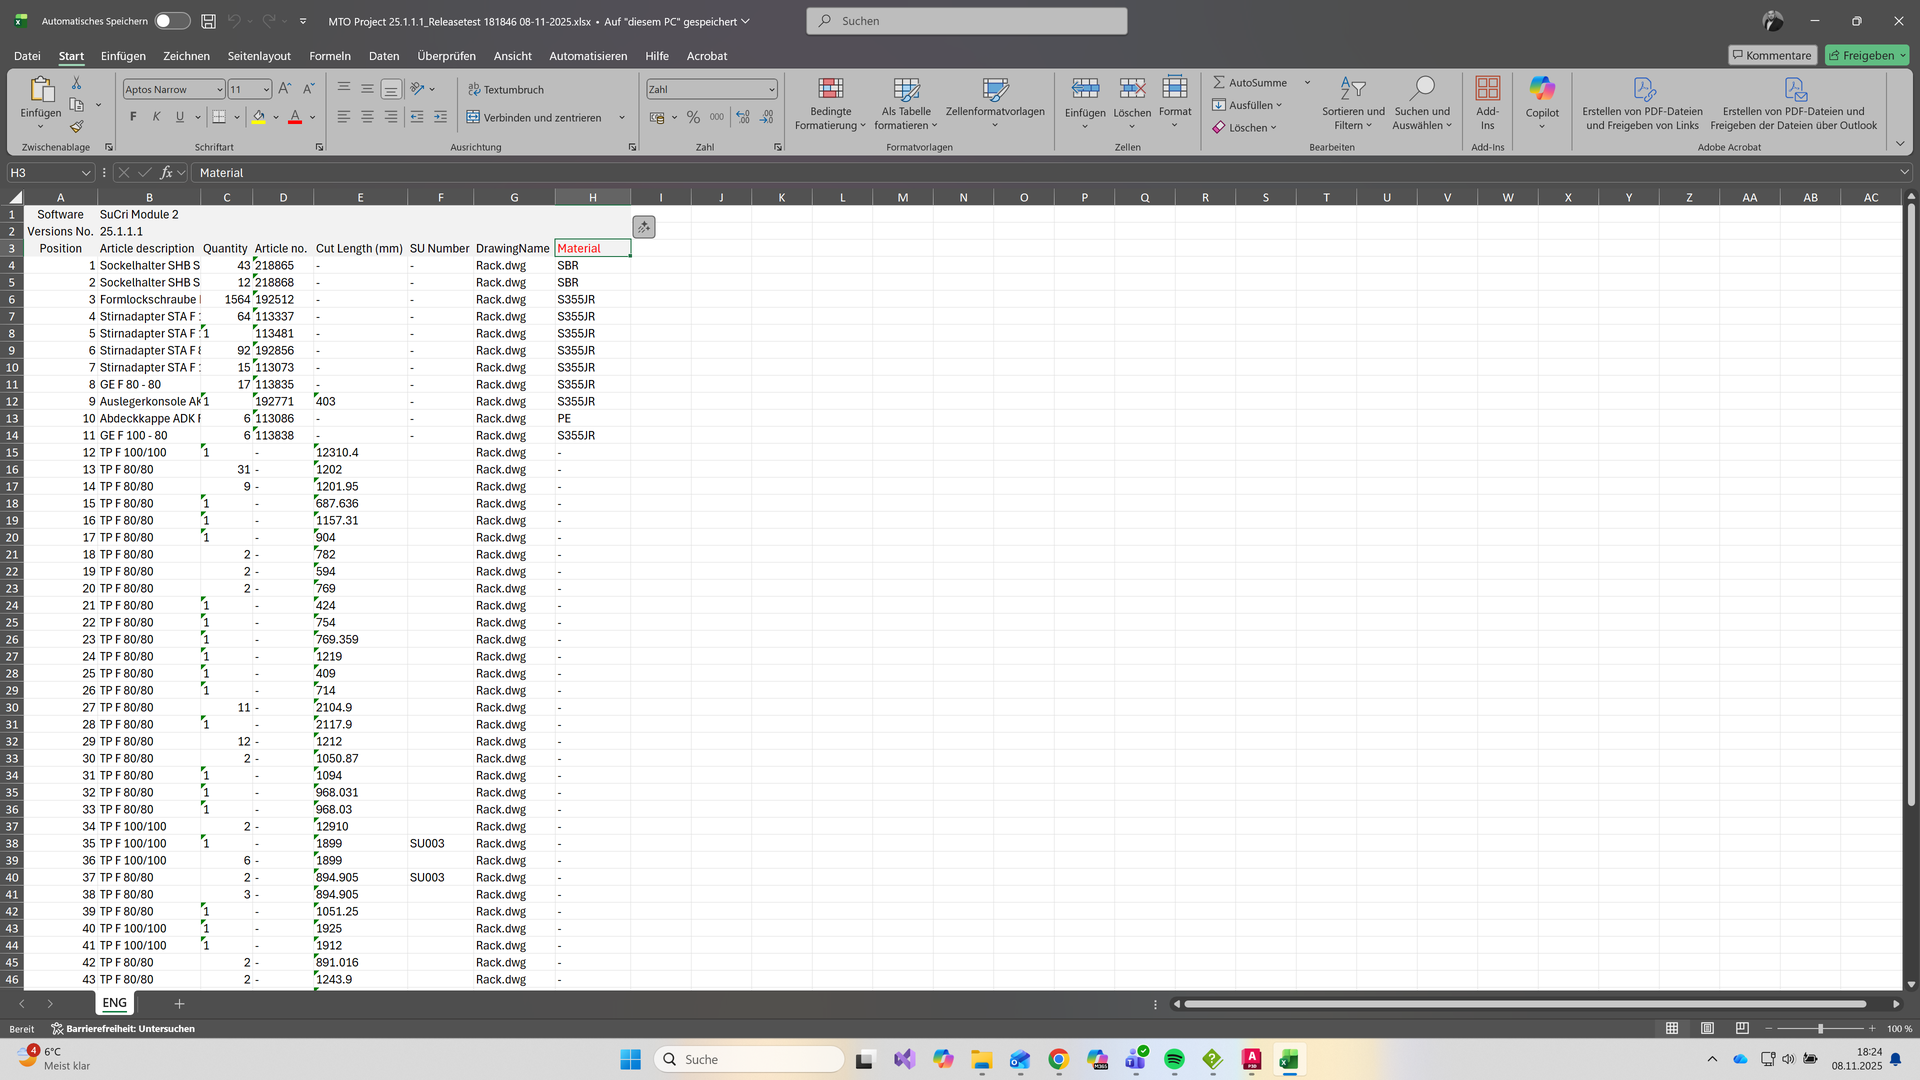Switch to Page Break Preview icon

point(1742,1028)
